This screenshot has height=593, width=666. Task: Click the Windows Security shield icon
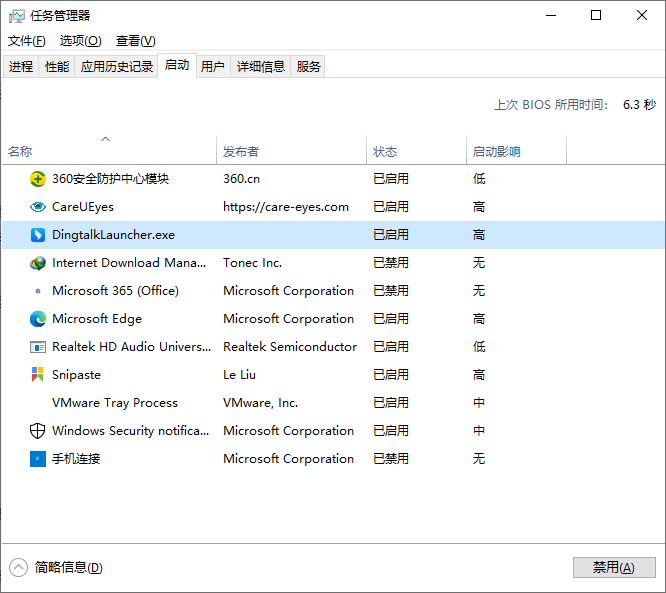[38, 431]
